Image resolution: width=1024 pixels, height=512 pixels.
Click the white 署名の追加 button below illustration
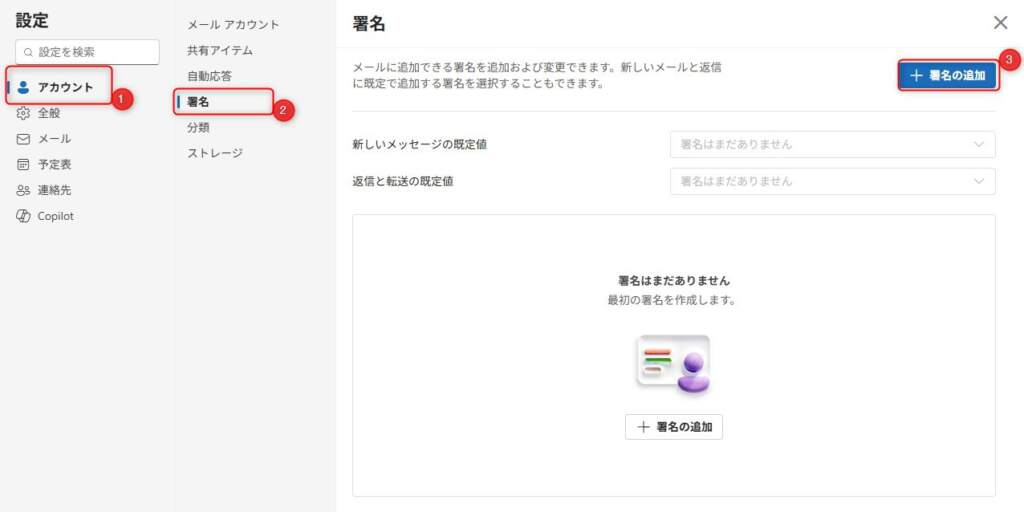673,427
